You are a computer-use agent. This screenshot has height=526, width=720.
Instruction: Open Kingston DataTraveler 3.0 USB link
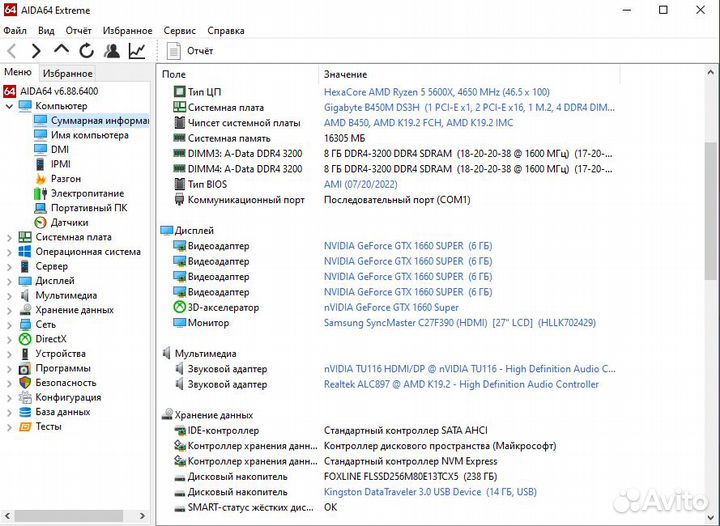(430, 492)
